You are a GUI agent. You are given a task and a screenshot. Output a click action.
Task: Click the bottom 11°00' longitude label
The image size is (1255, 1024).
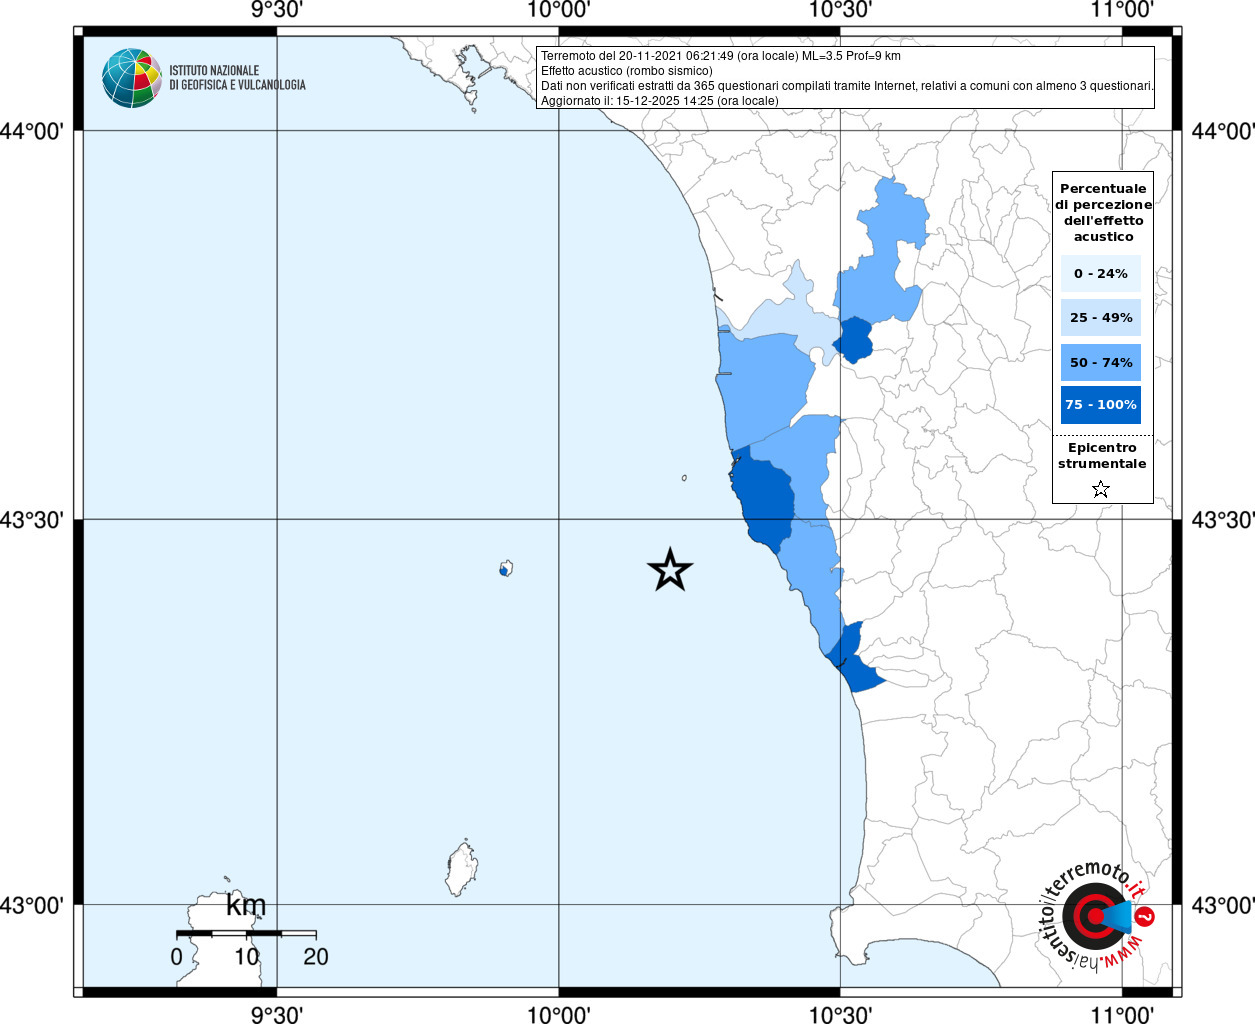pos(1123,1015)
